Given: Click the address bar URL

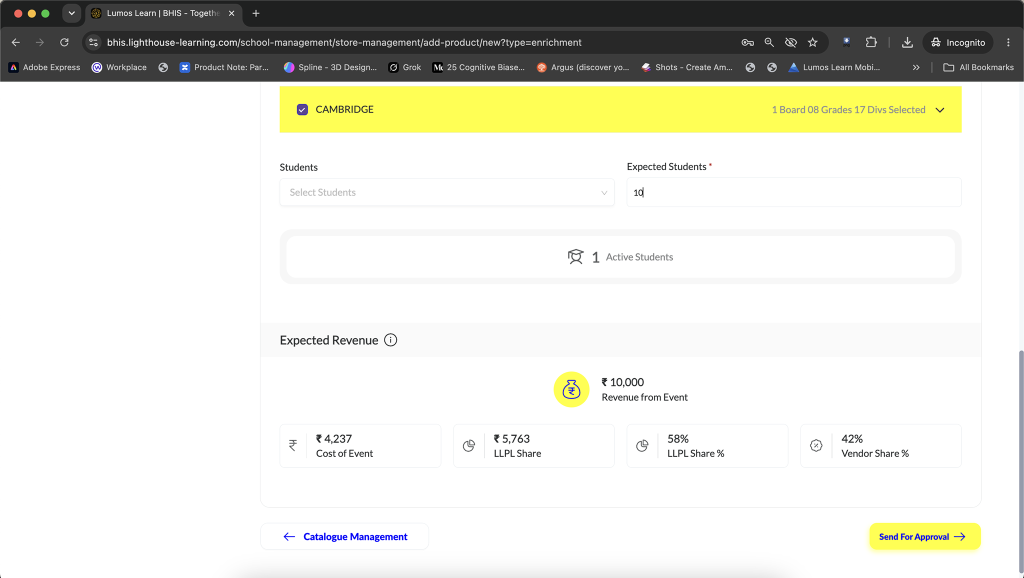Looking at the screenshot, I should (344, 42).
